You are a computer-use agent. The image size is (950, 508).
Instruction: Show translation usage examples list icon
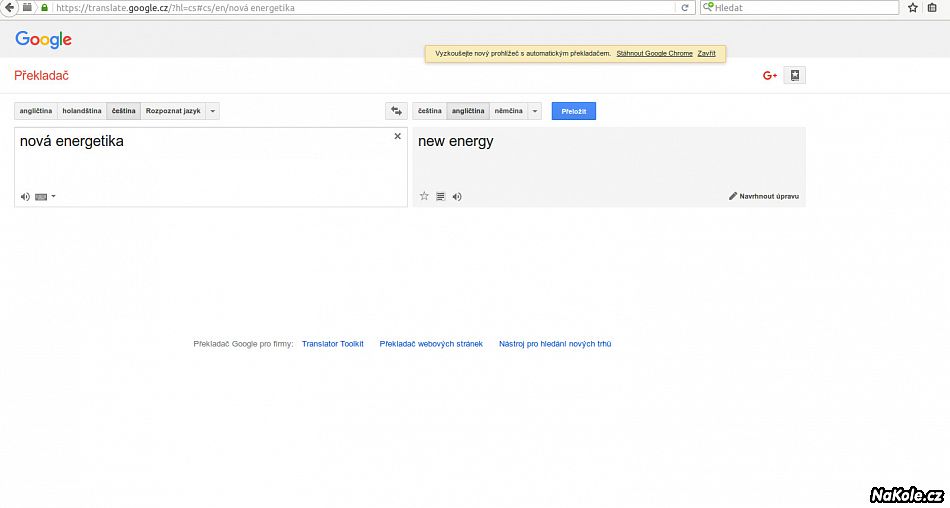440,196
